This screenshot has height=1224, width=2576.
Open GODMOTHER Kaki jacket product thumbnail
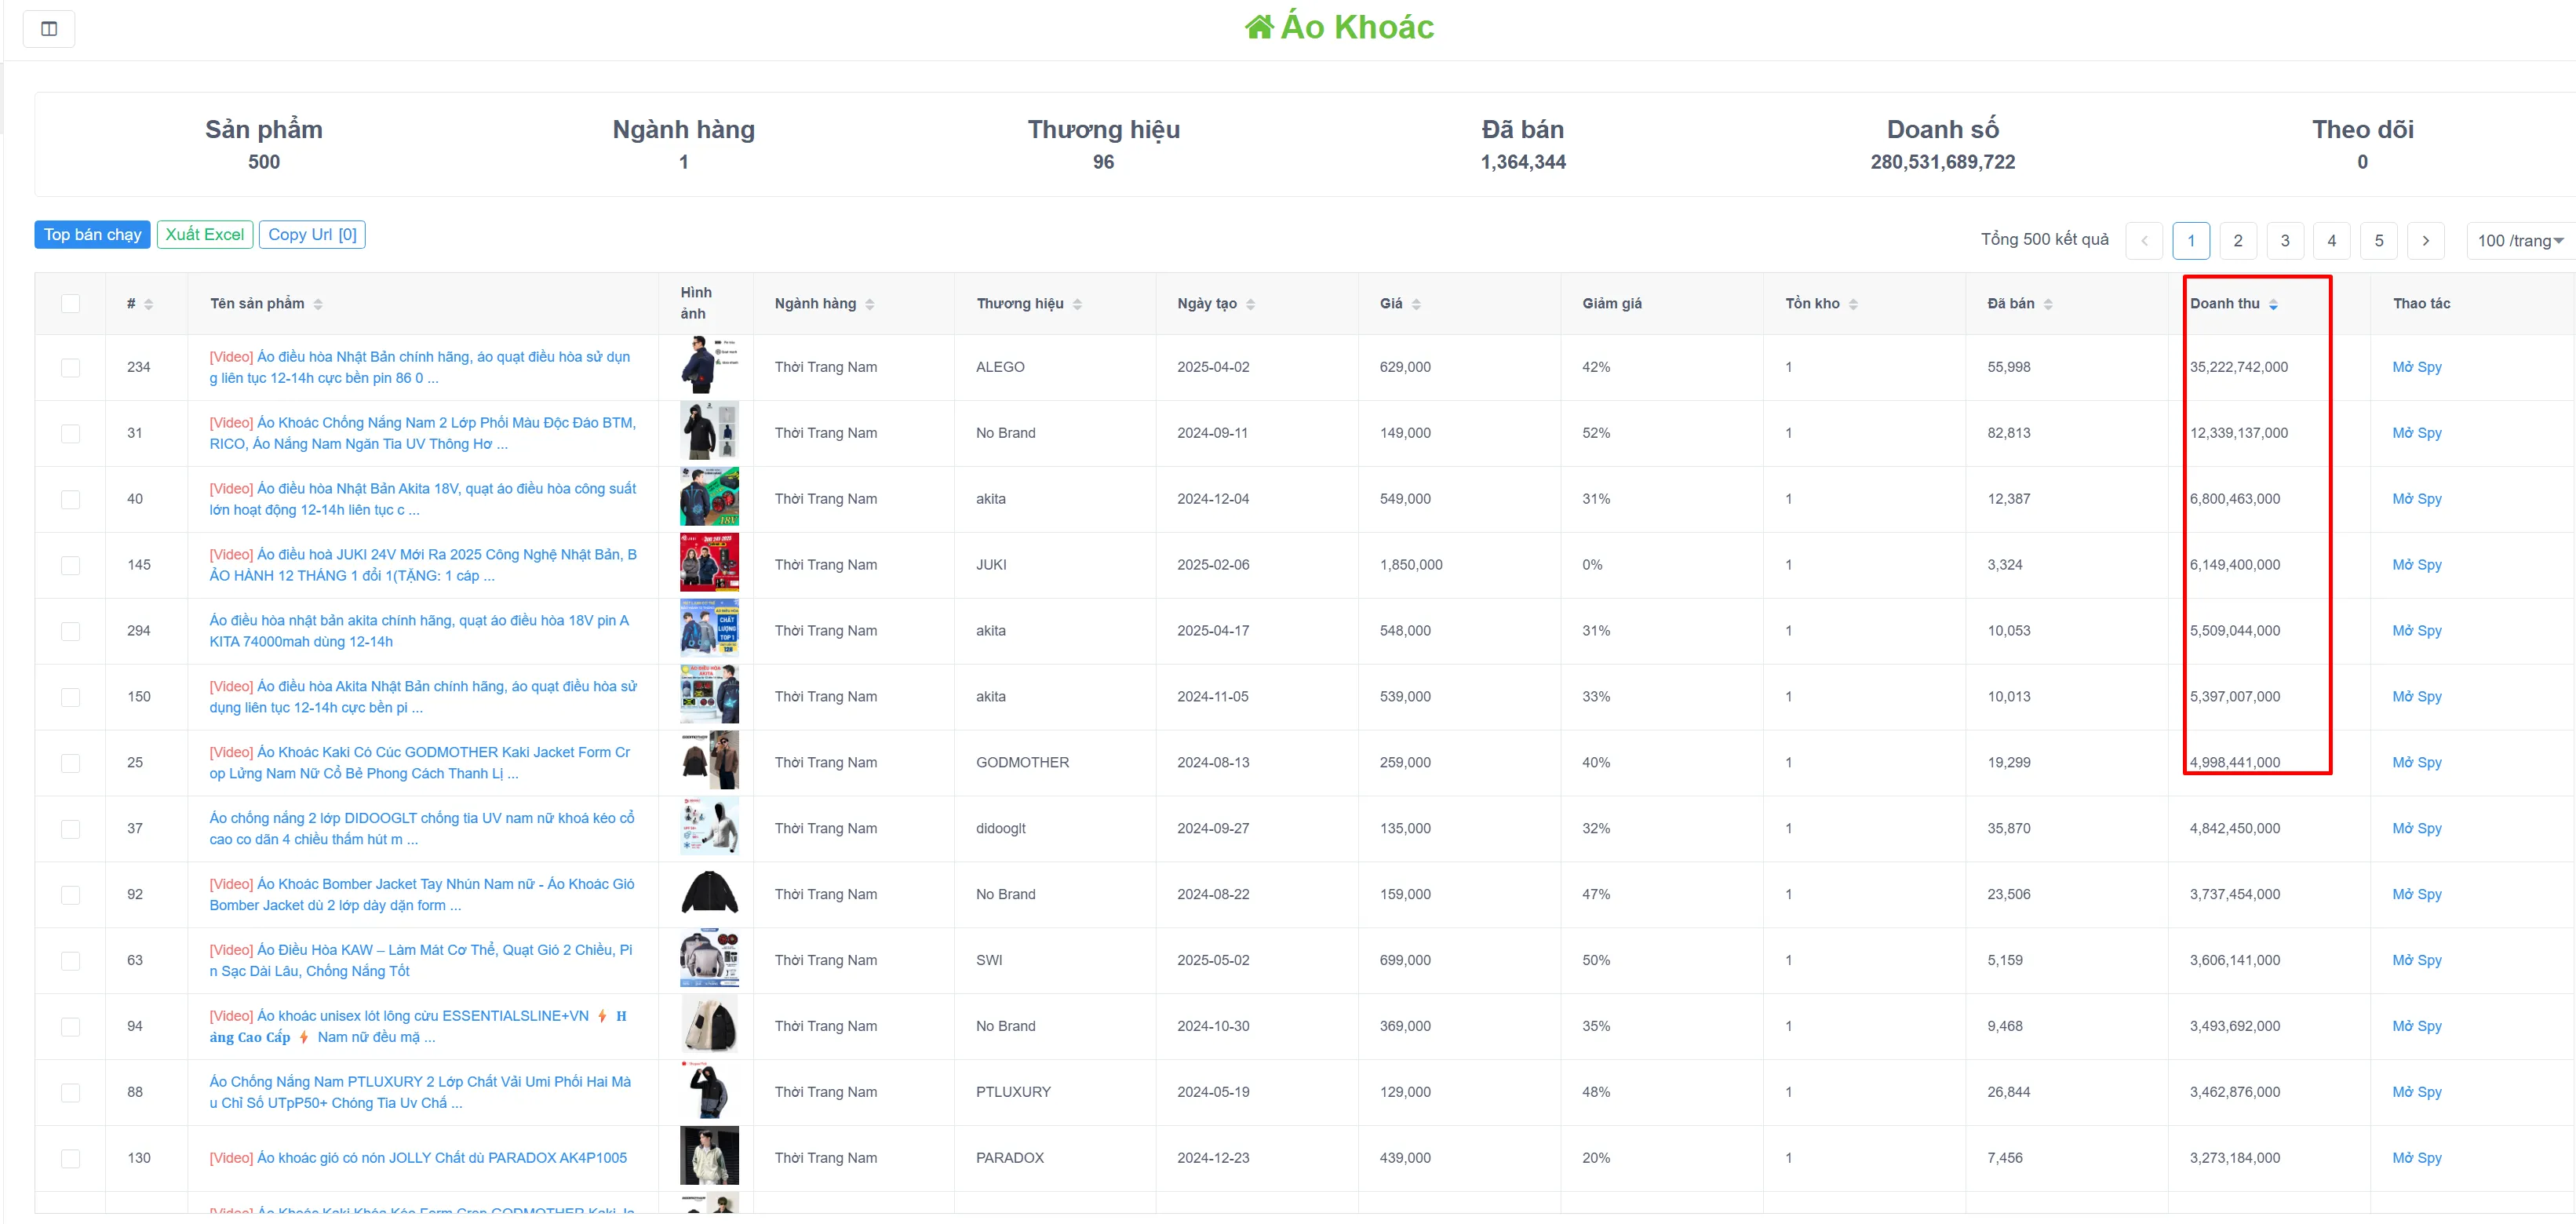coord(709,761)
